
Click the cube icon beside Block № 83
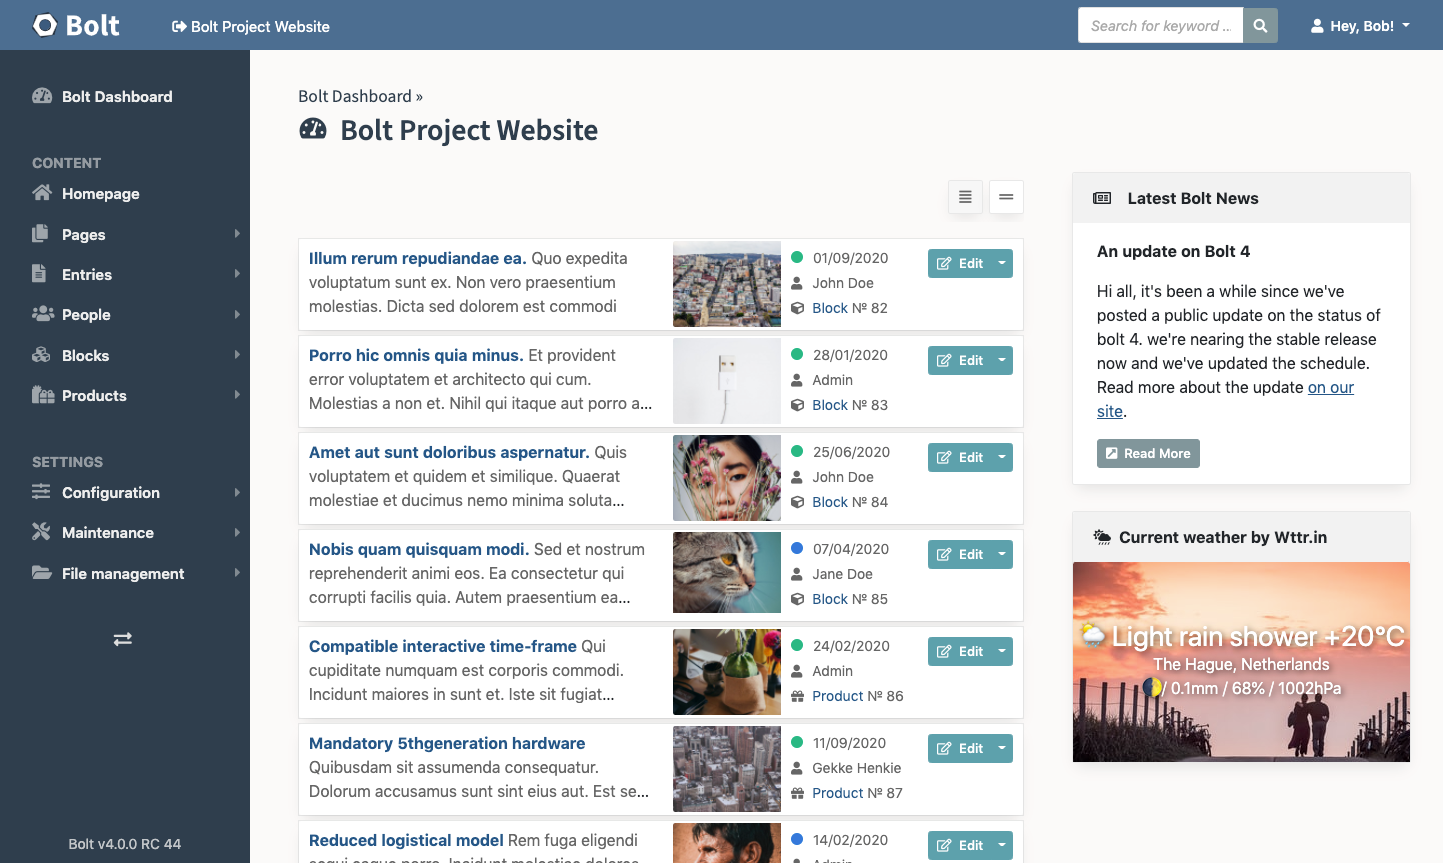797,405
